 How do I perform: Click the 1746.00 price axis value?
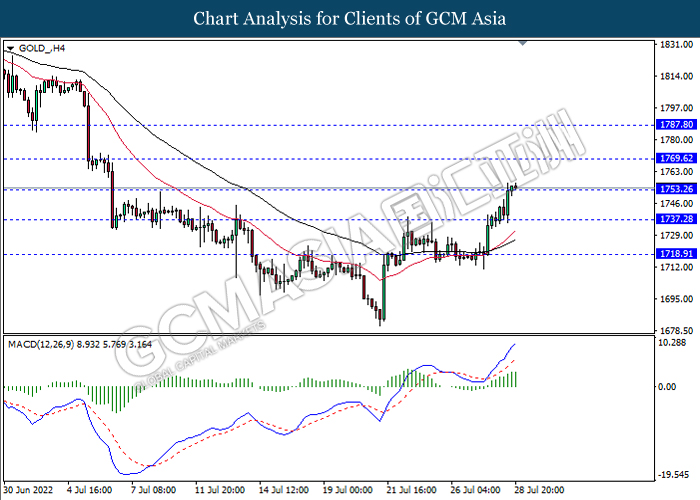(x=676, y=204)
